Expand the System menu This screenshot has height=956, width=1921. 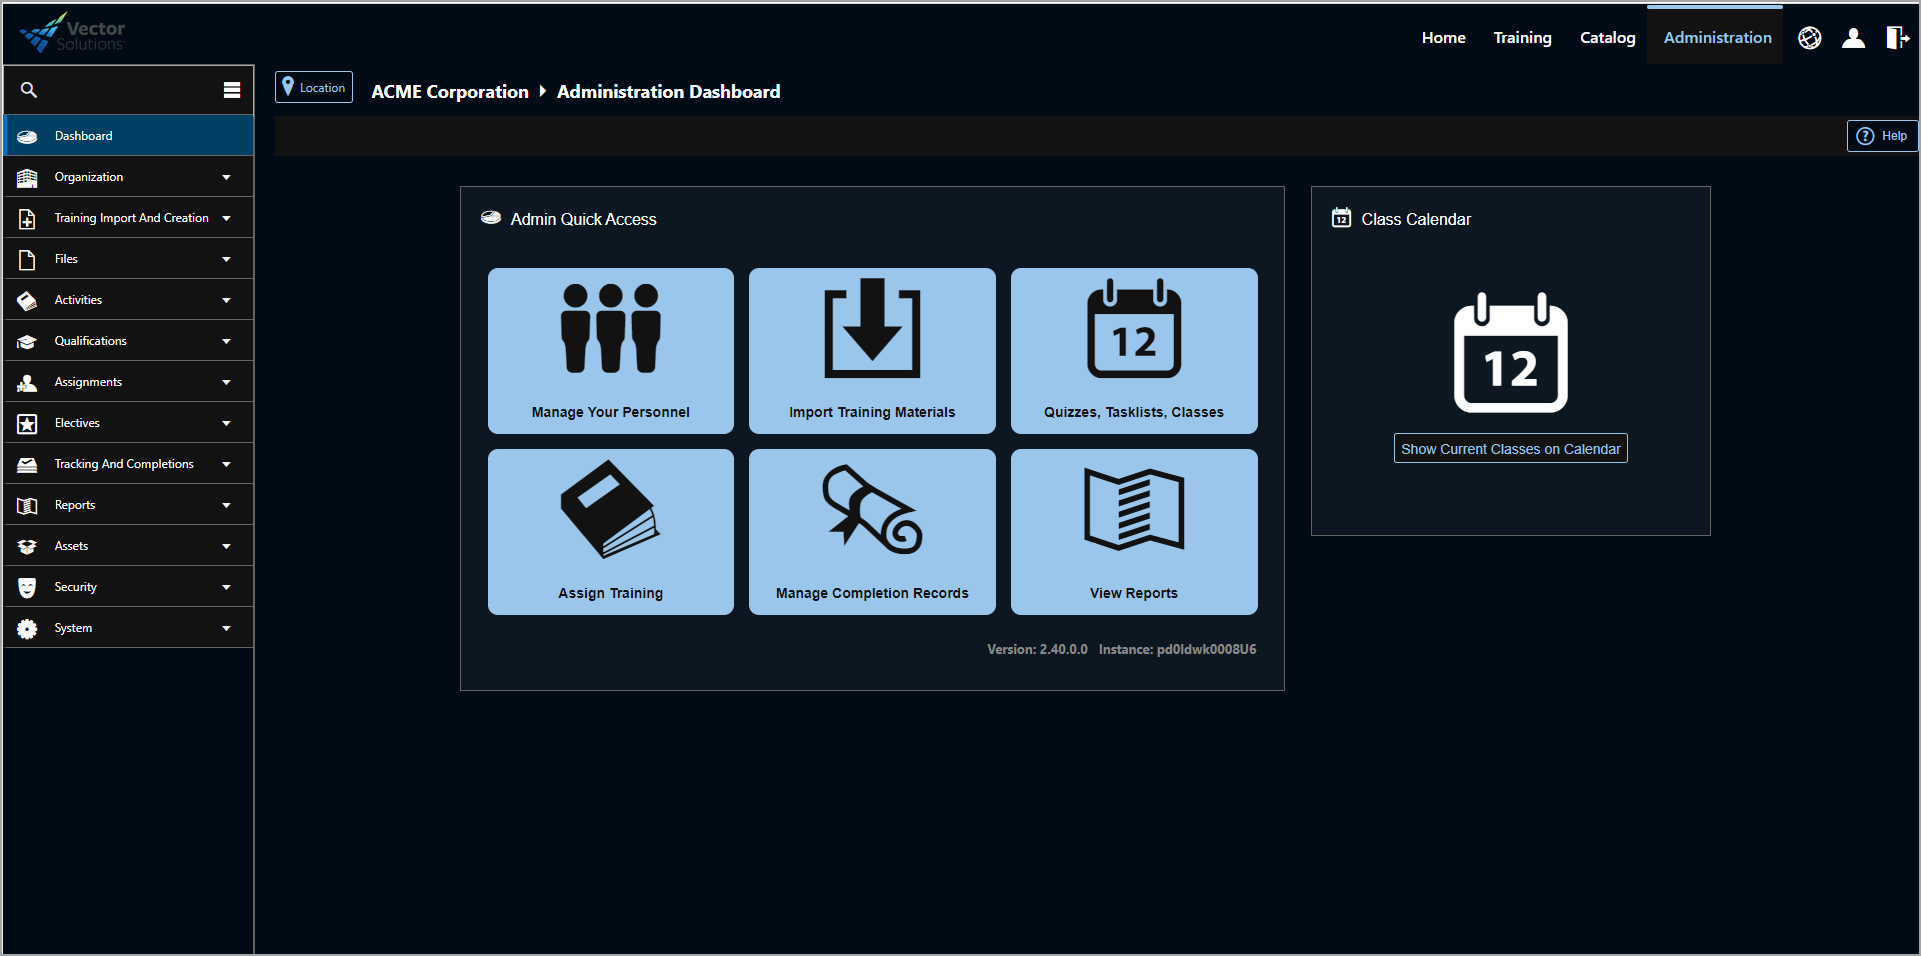point(128,627)
